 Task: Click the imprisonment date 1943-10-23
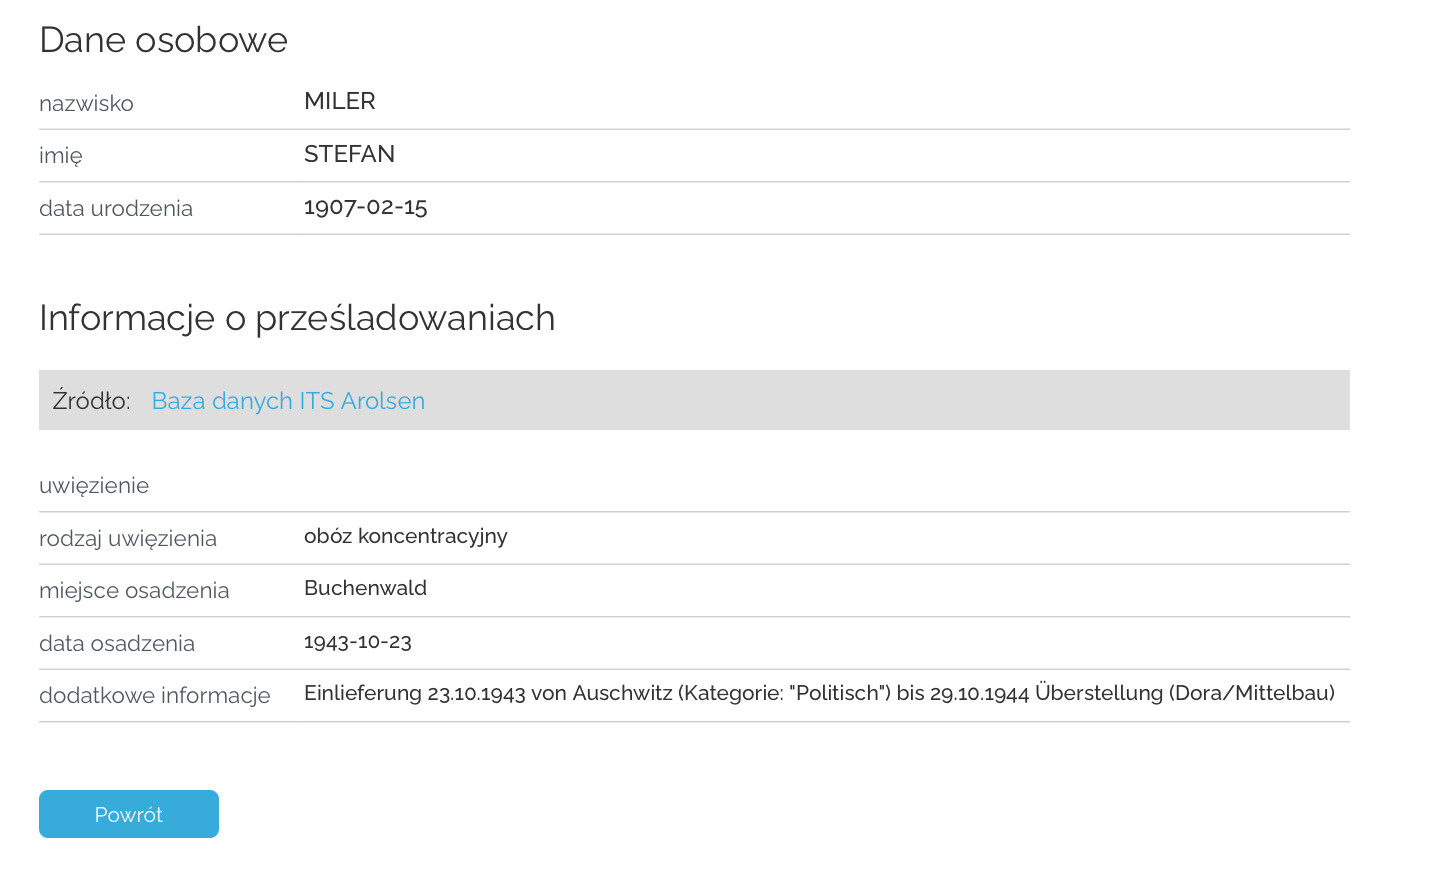[x=358, y=642]
